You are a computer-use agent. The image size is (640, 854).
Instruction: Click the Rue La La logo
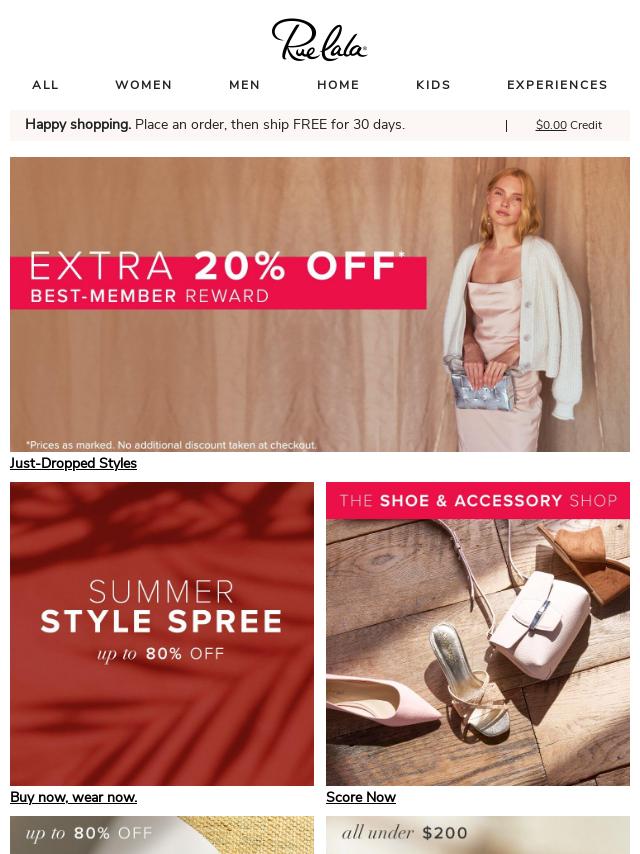click(319, 39)
